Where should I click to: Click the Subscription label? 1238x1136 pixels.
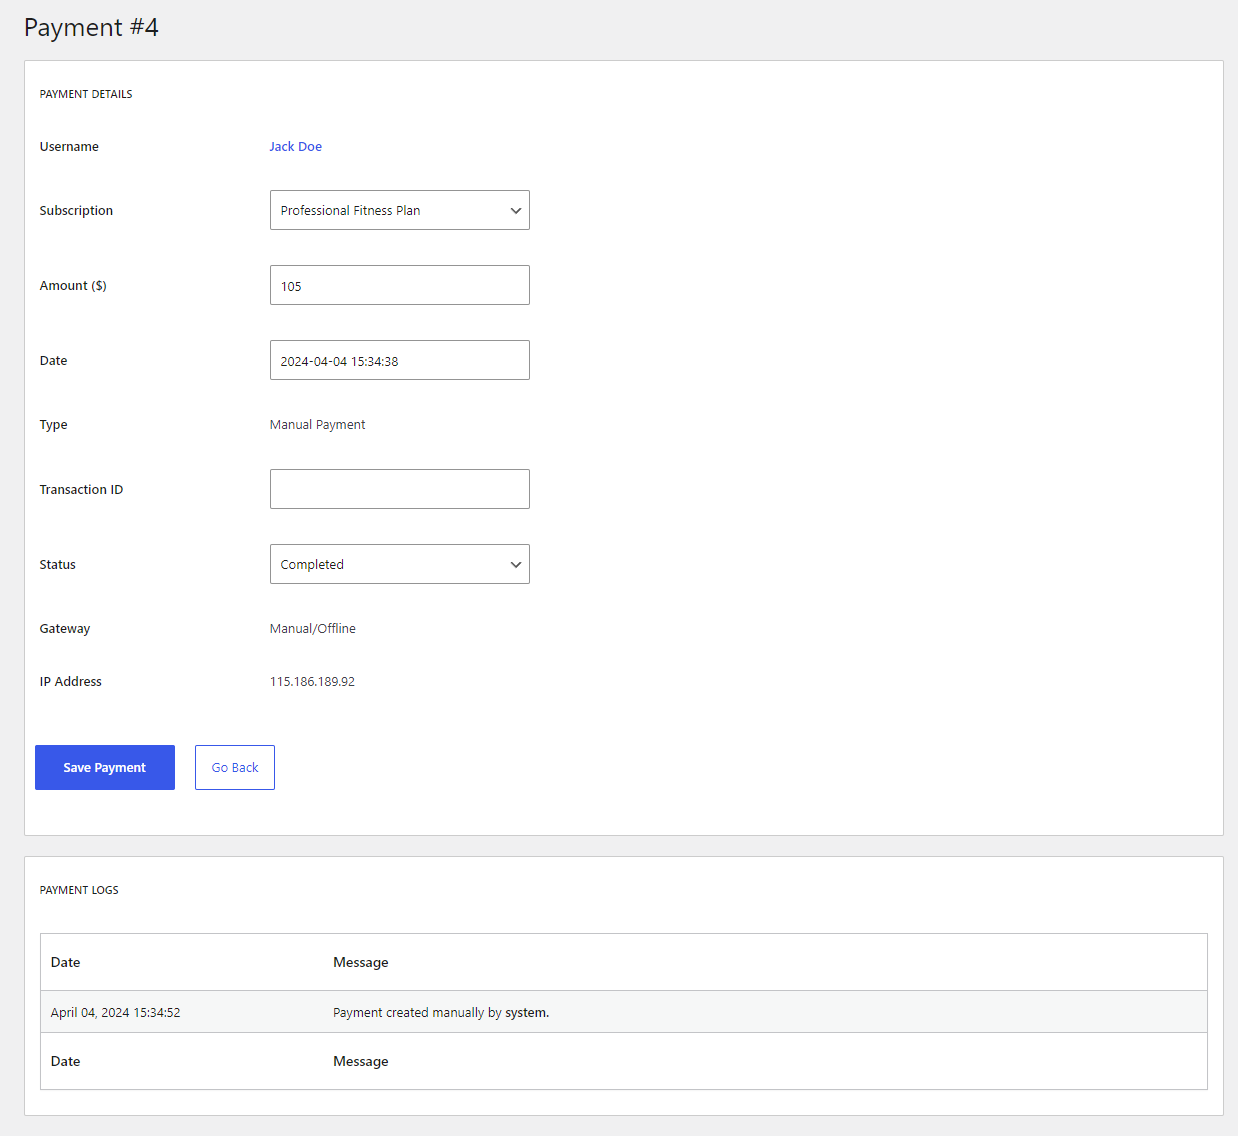tap(76, 210)
